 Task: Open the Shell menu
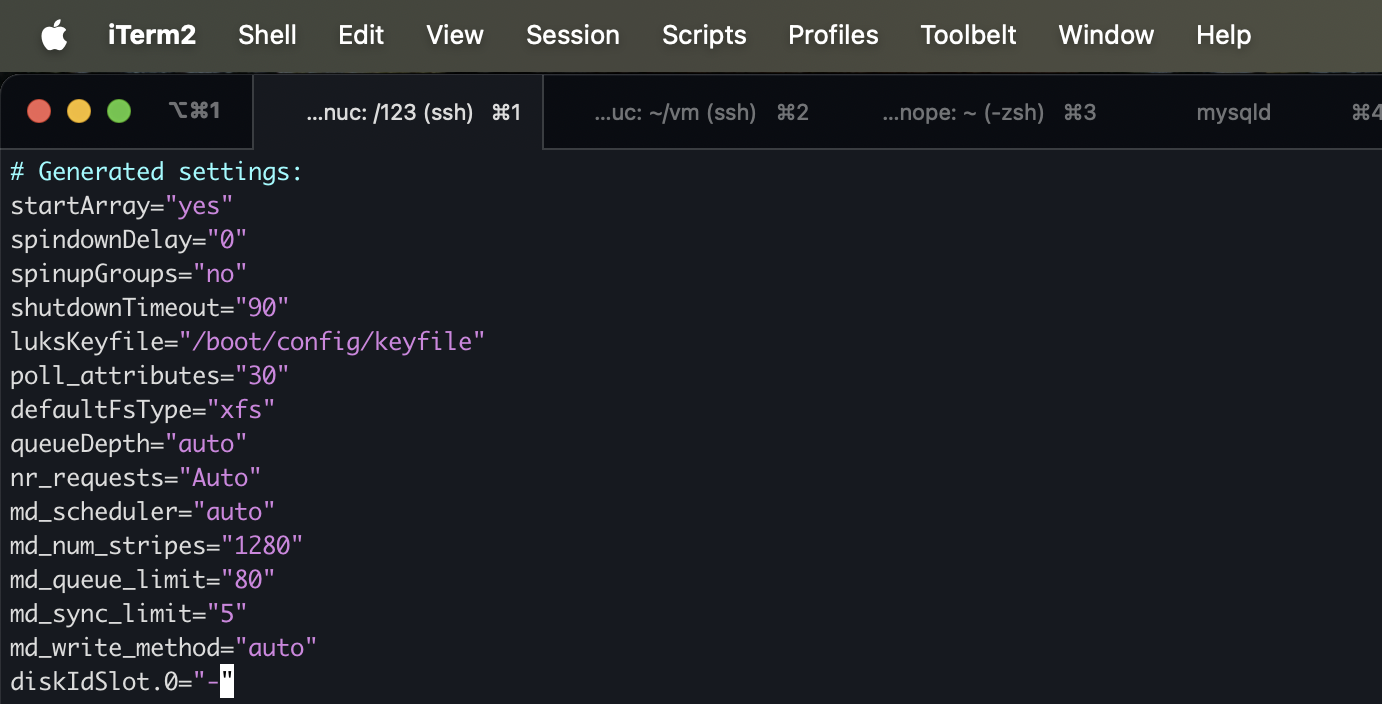pyautogui.click(x=267, y=36)
